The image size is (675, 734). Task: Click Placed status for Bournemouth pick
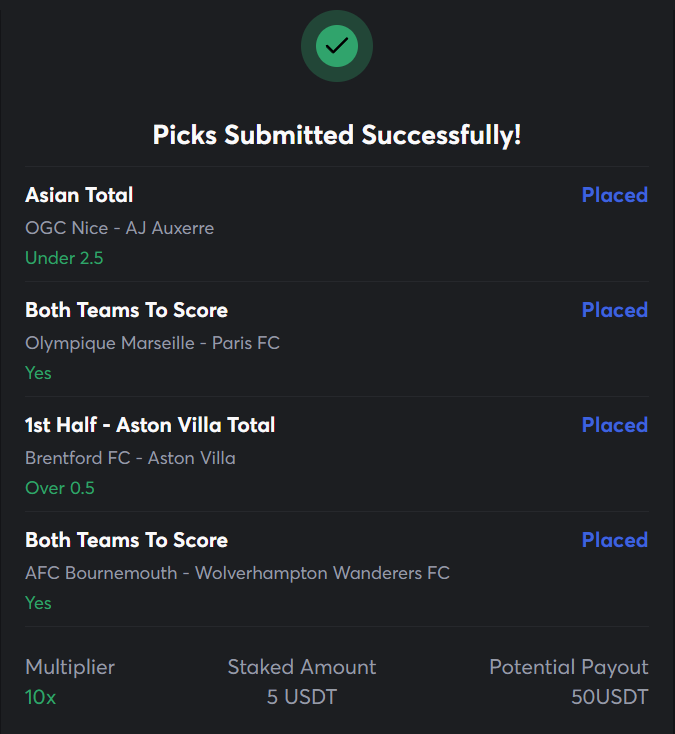[615, 540]
